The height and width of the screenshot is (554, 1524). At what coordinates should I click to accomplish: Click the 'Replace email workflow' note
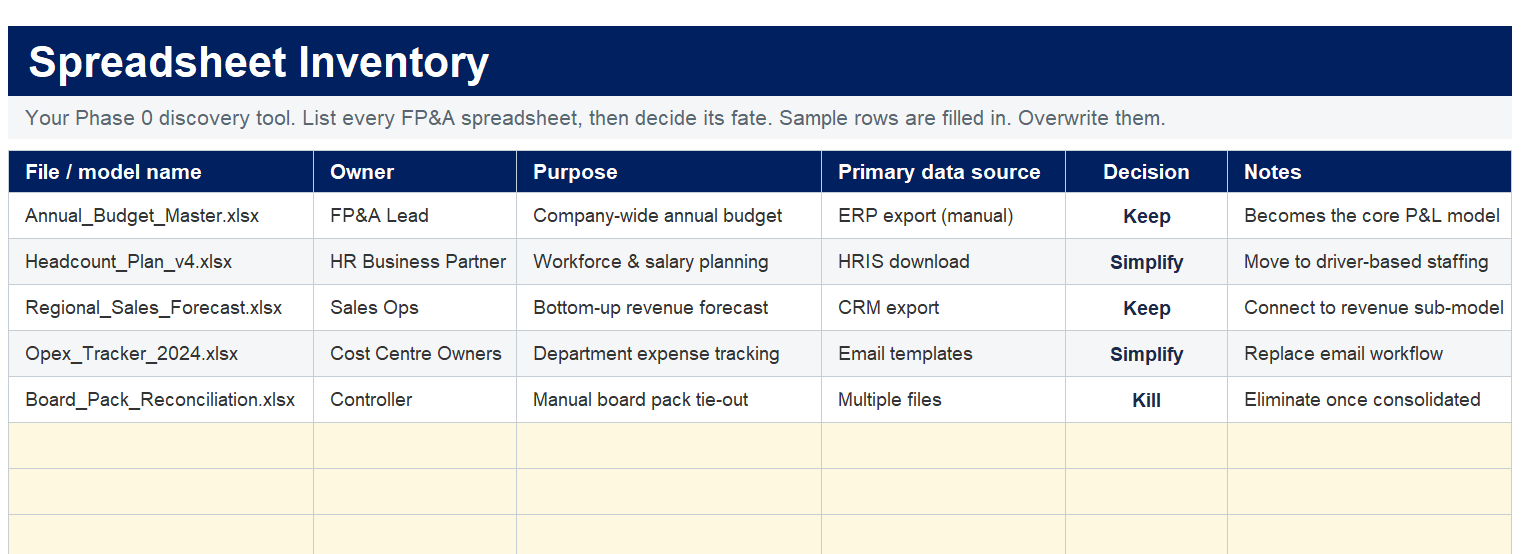point(1369,354)
